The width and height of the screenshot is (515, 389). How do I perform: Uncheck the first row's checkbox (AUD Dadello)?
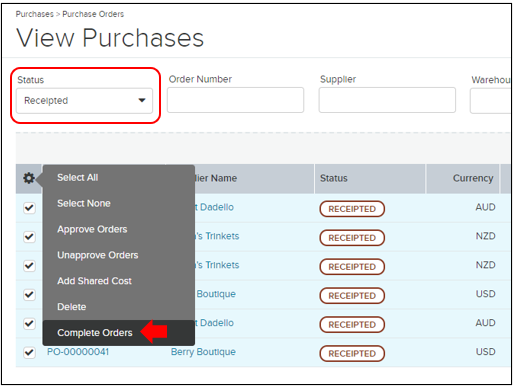(29, 208)
